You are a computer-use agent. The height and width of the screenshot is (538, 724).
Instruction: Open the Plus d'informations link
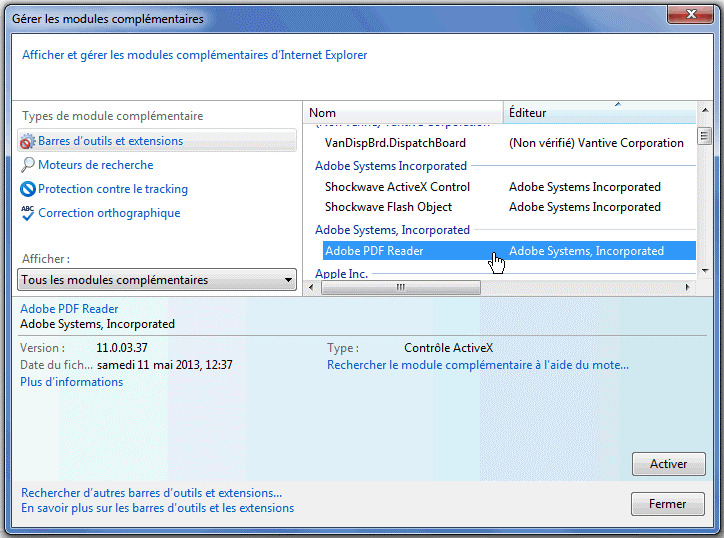pos(72,382)
